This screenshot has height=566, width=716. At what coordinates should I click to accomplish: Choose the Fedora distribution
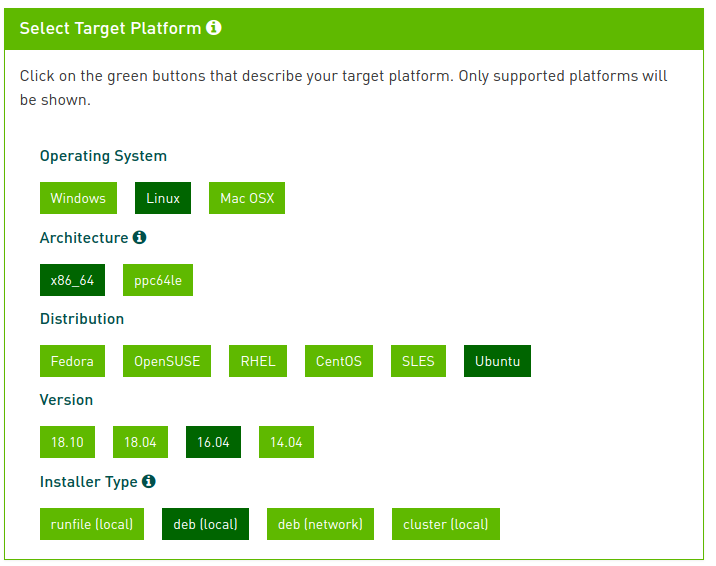coord(72,361)
